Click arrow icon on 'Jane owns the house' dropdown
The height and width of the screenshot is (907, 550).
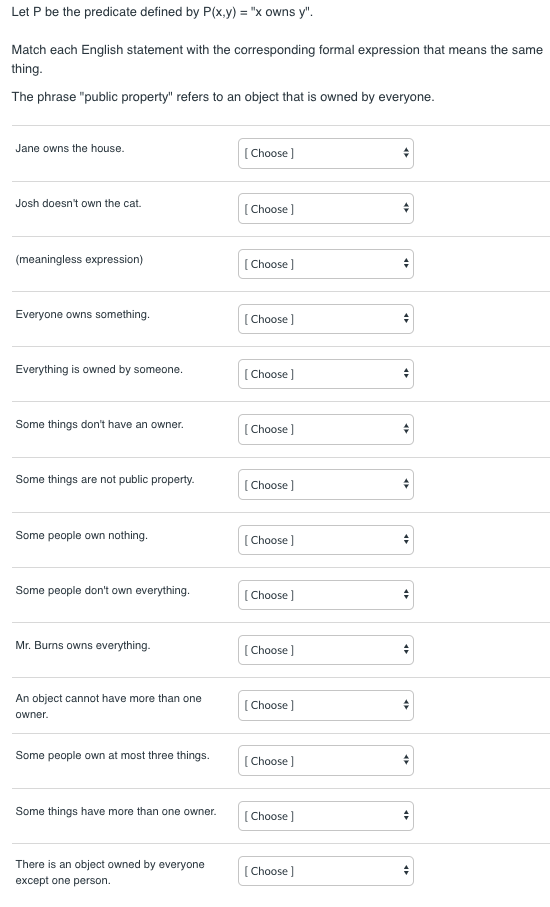coord(406,153)
